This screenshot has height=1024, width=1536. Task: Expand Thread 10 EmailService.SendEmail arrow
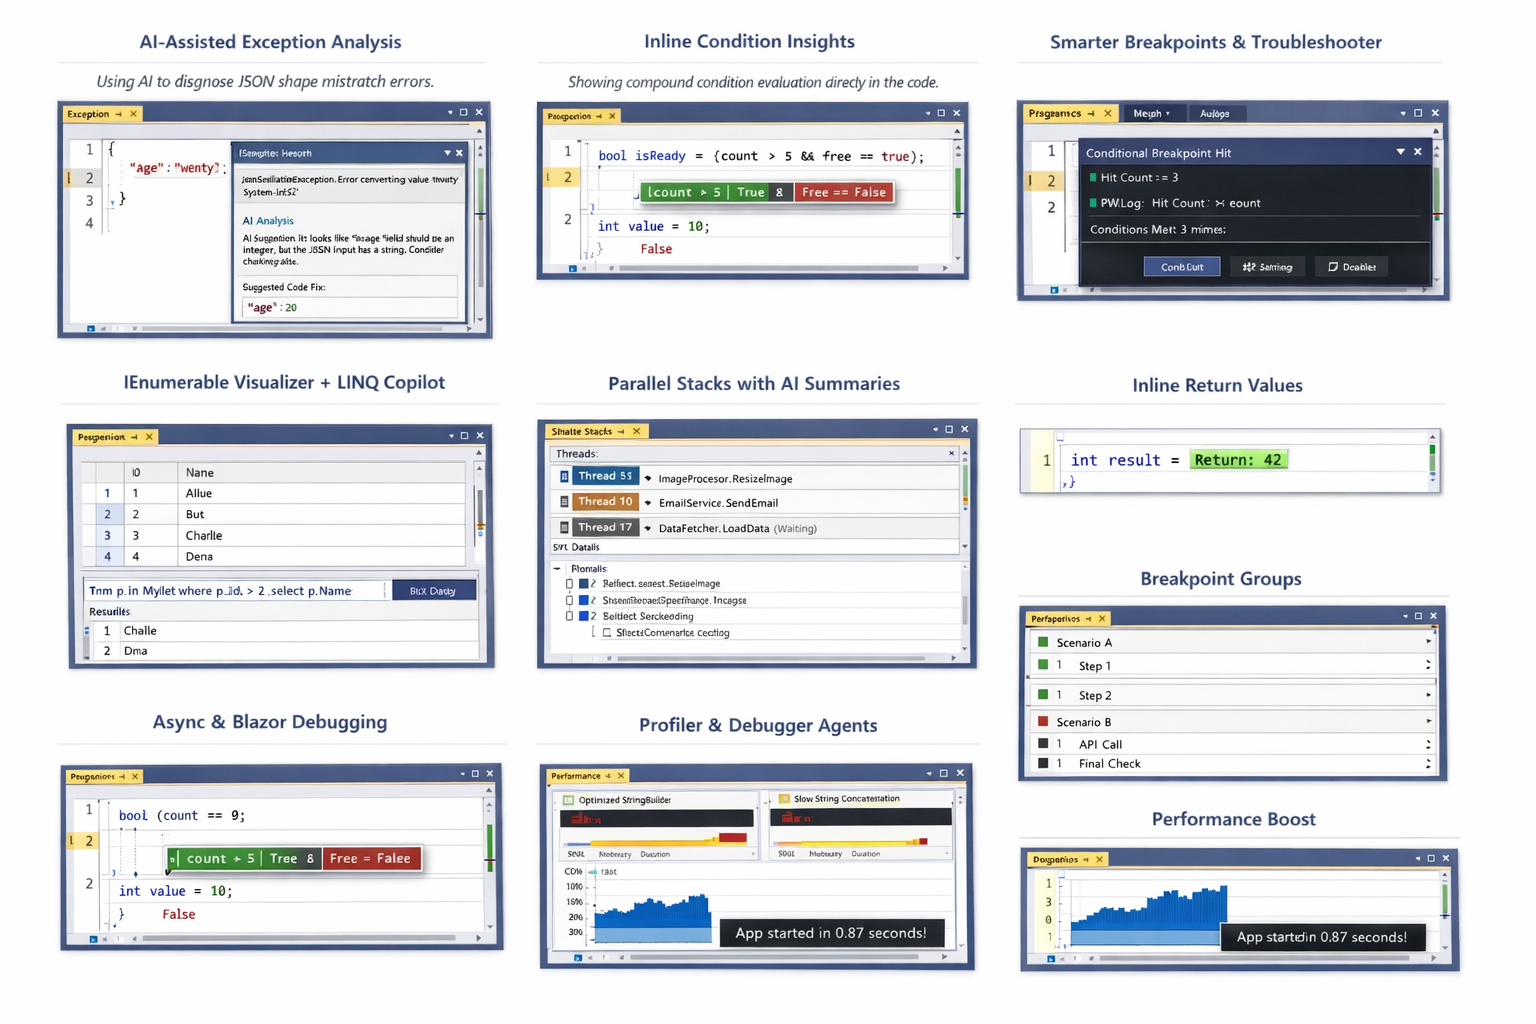648,503
